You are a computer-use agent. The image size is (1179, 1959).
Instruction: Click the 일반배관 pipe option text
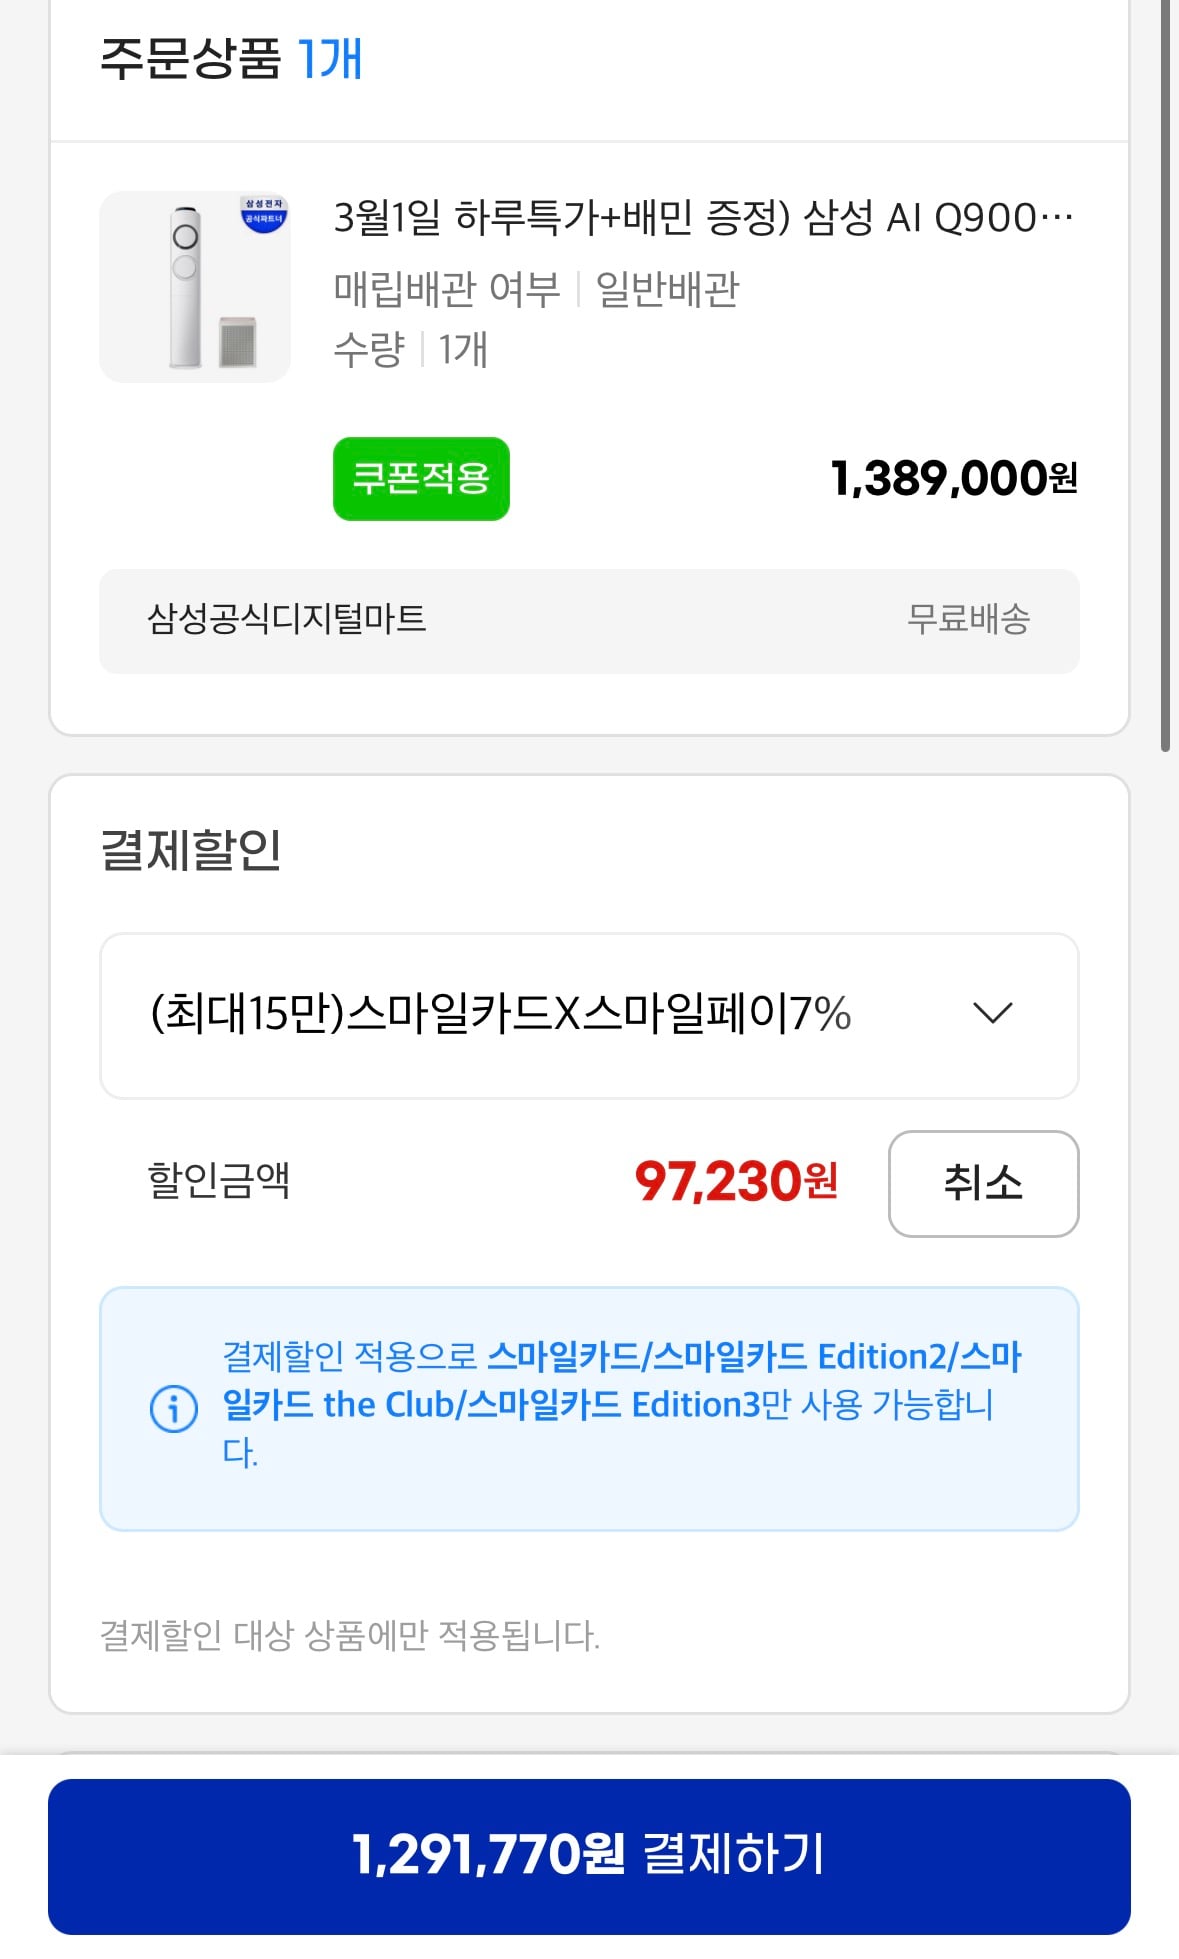tap(667, 289)
